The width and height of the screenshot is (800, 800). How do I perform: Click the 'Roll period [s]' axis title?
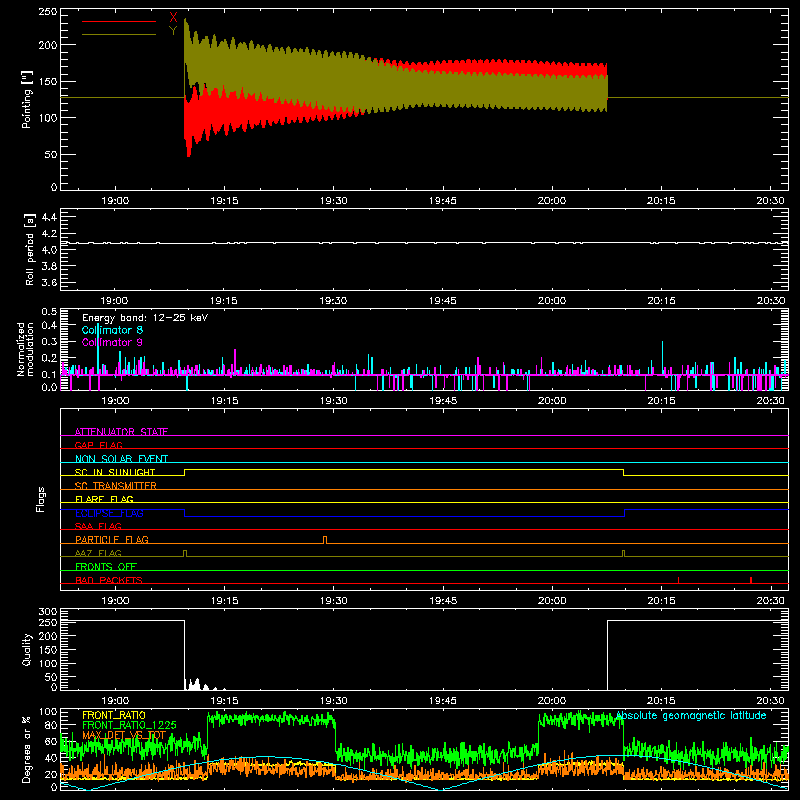30,249
